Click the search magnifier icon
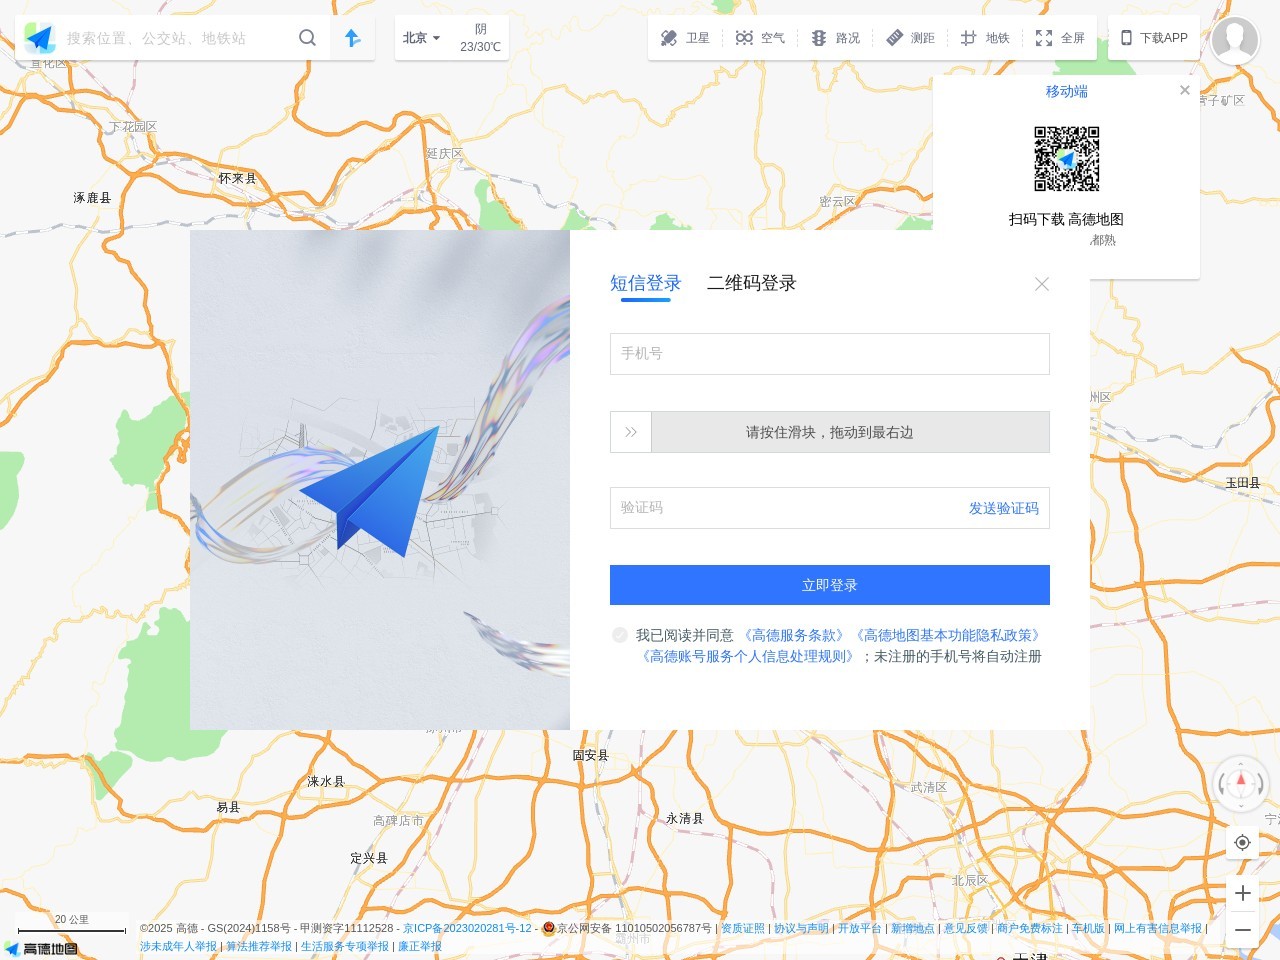The width and height of the screenshot is (1280, 960). [x=308, y=37]
